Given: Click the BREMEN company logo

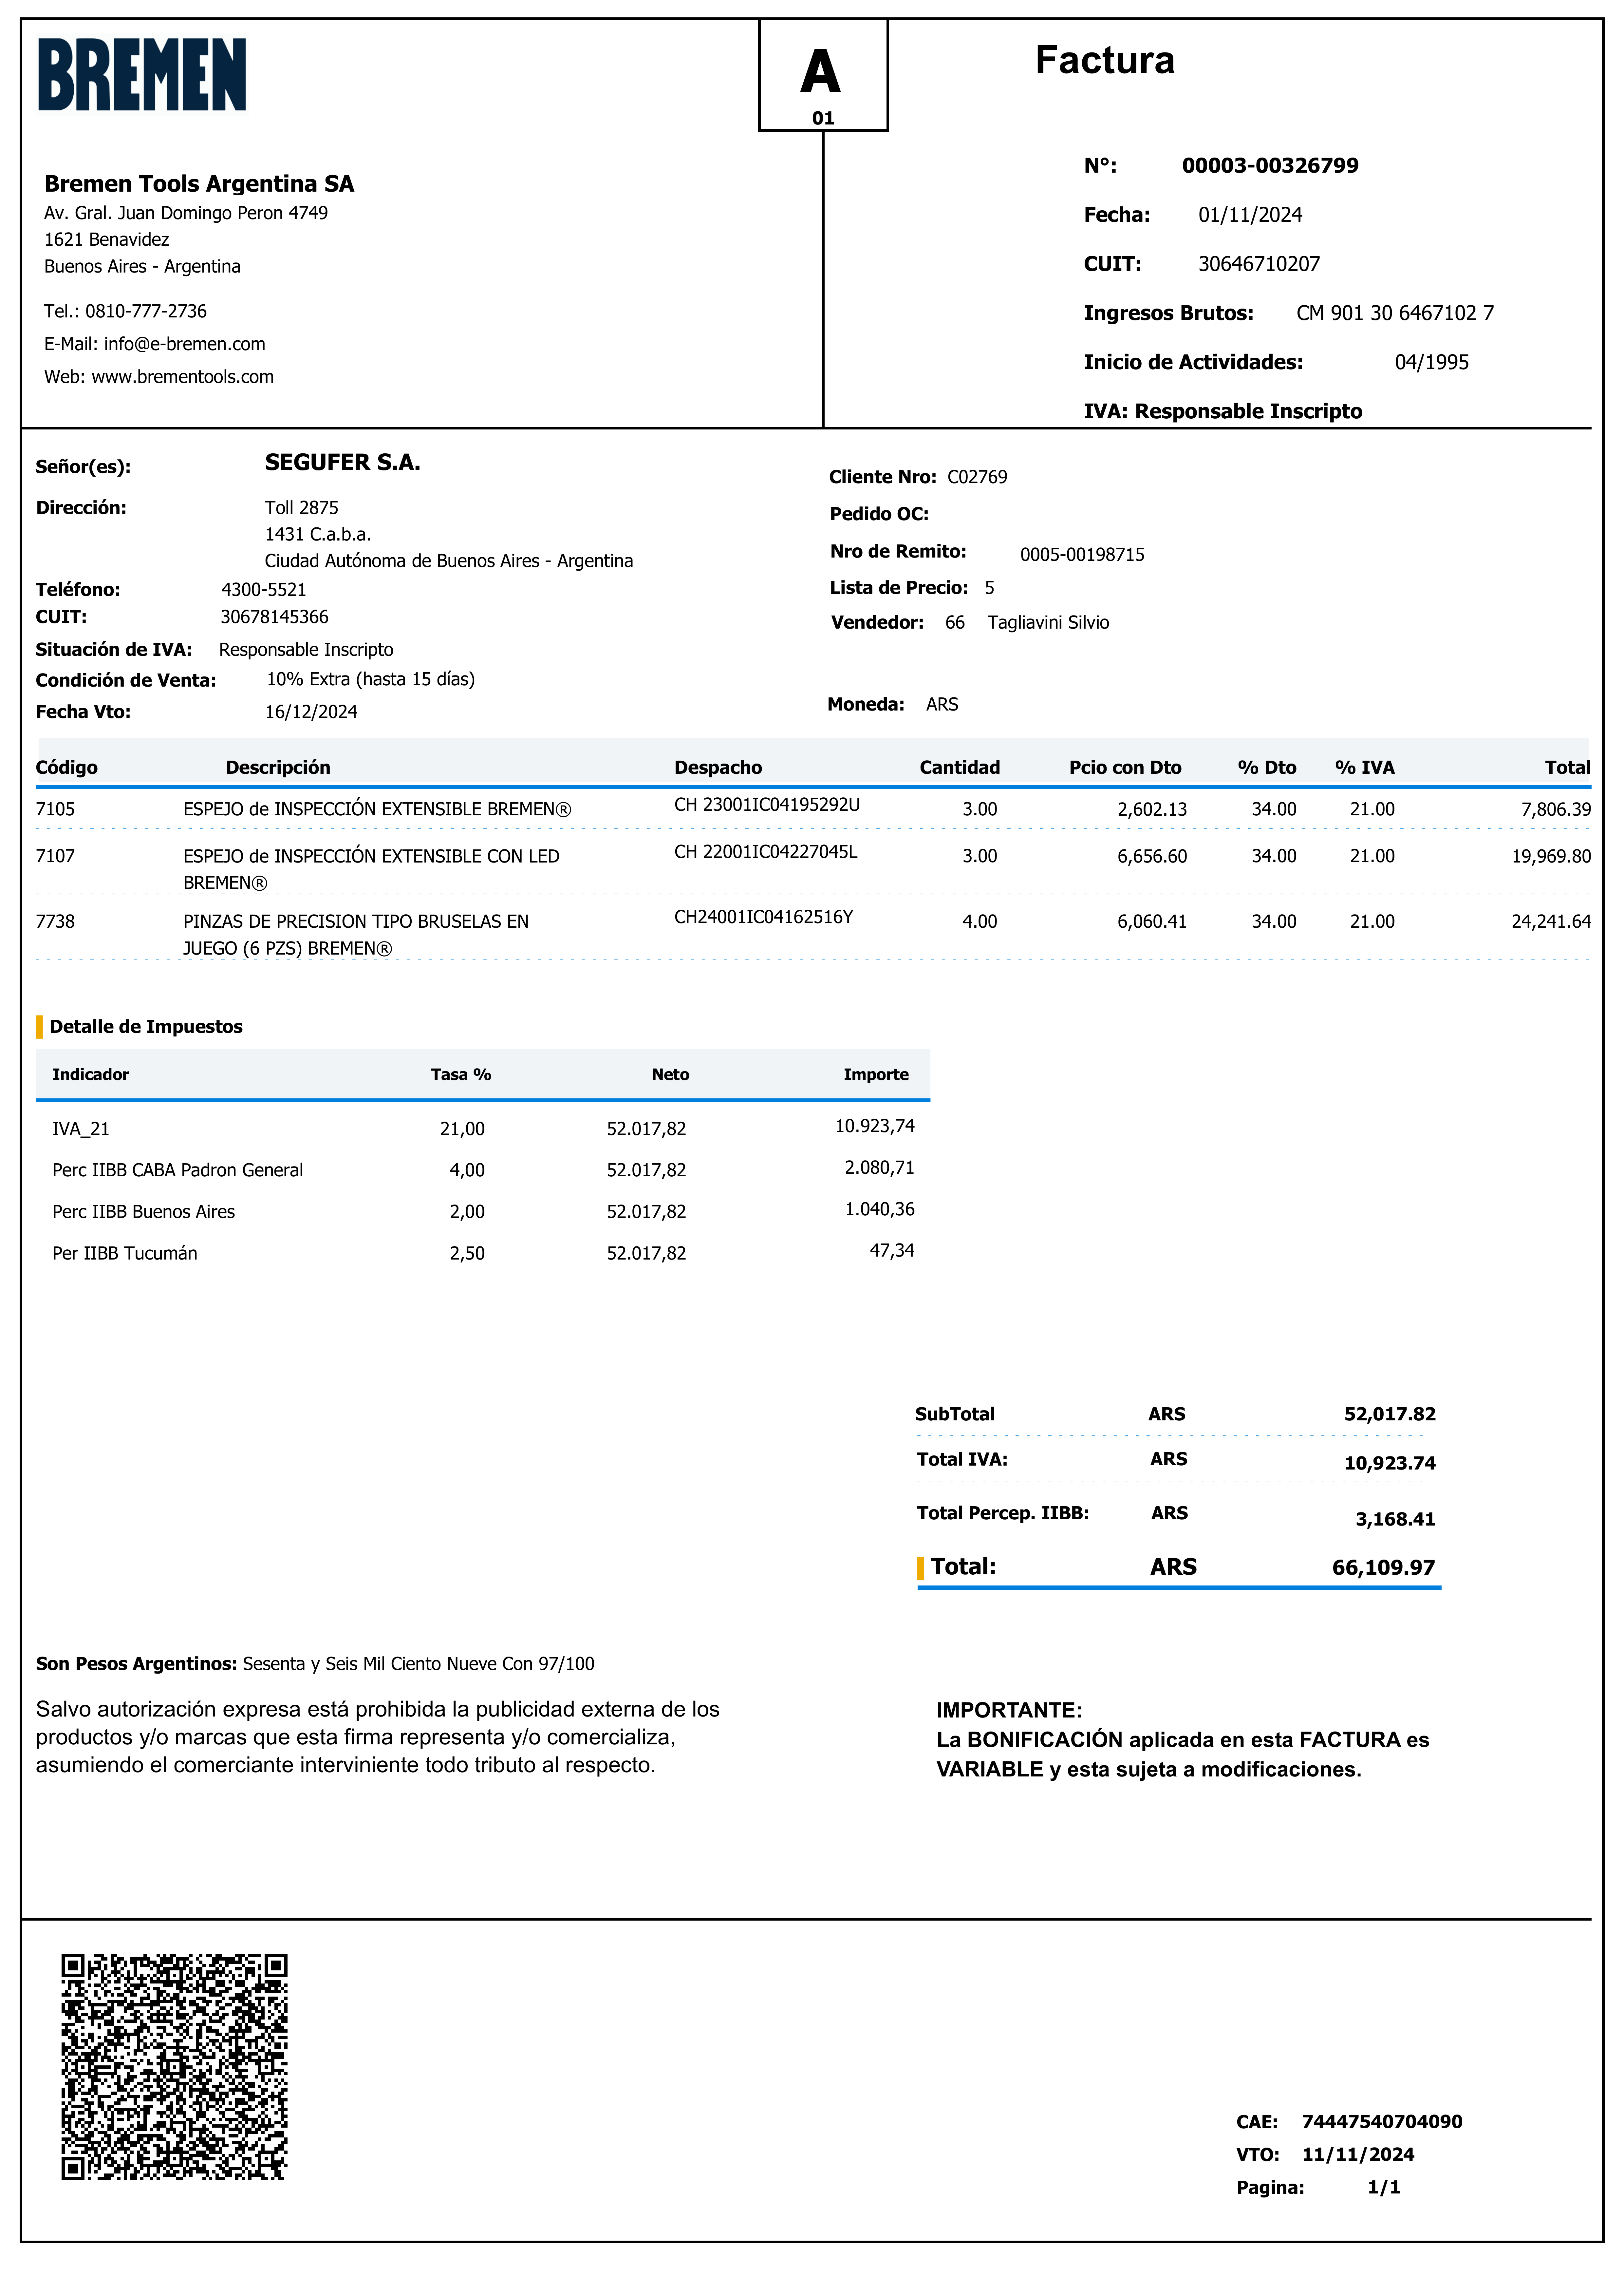Looking at the screenshot, I should 142,75.
